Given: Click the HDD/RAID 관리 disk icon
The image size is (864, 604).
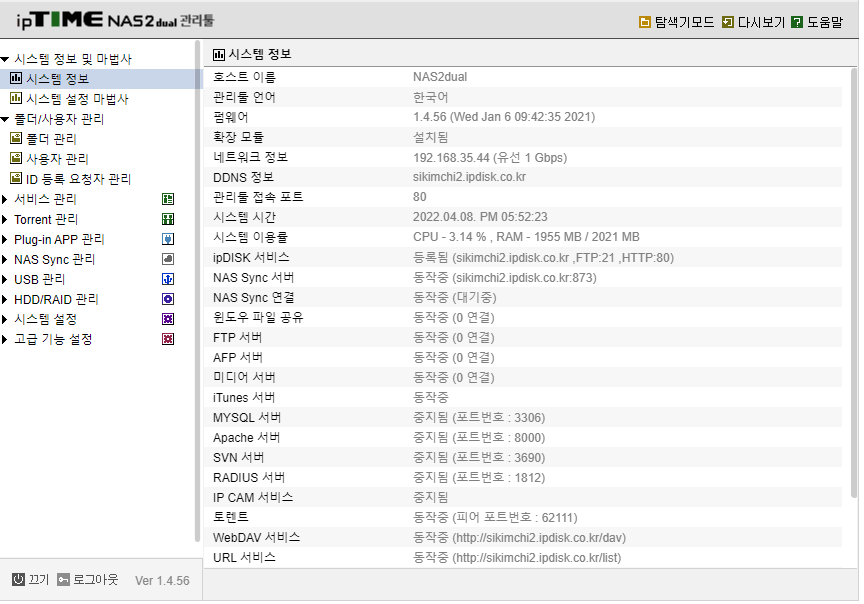Looking at the screenshot, I should (x=168, y=299).
